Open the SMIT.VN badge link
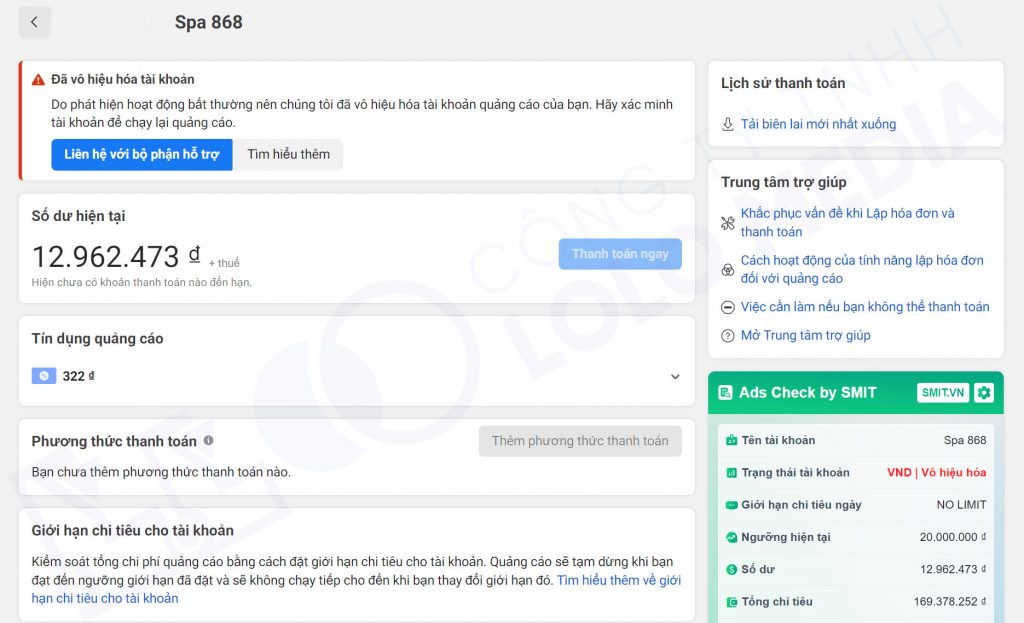The height and width of the screenshot is (623, 1024). (942, 392)
